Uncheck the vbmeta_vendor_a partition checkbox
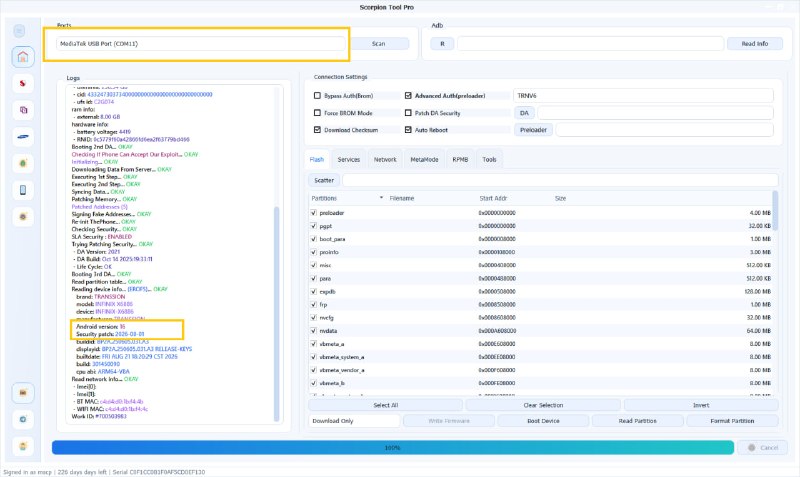 (x=313, y=370)
